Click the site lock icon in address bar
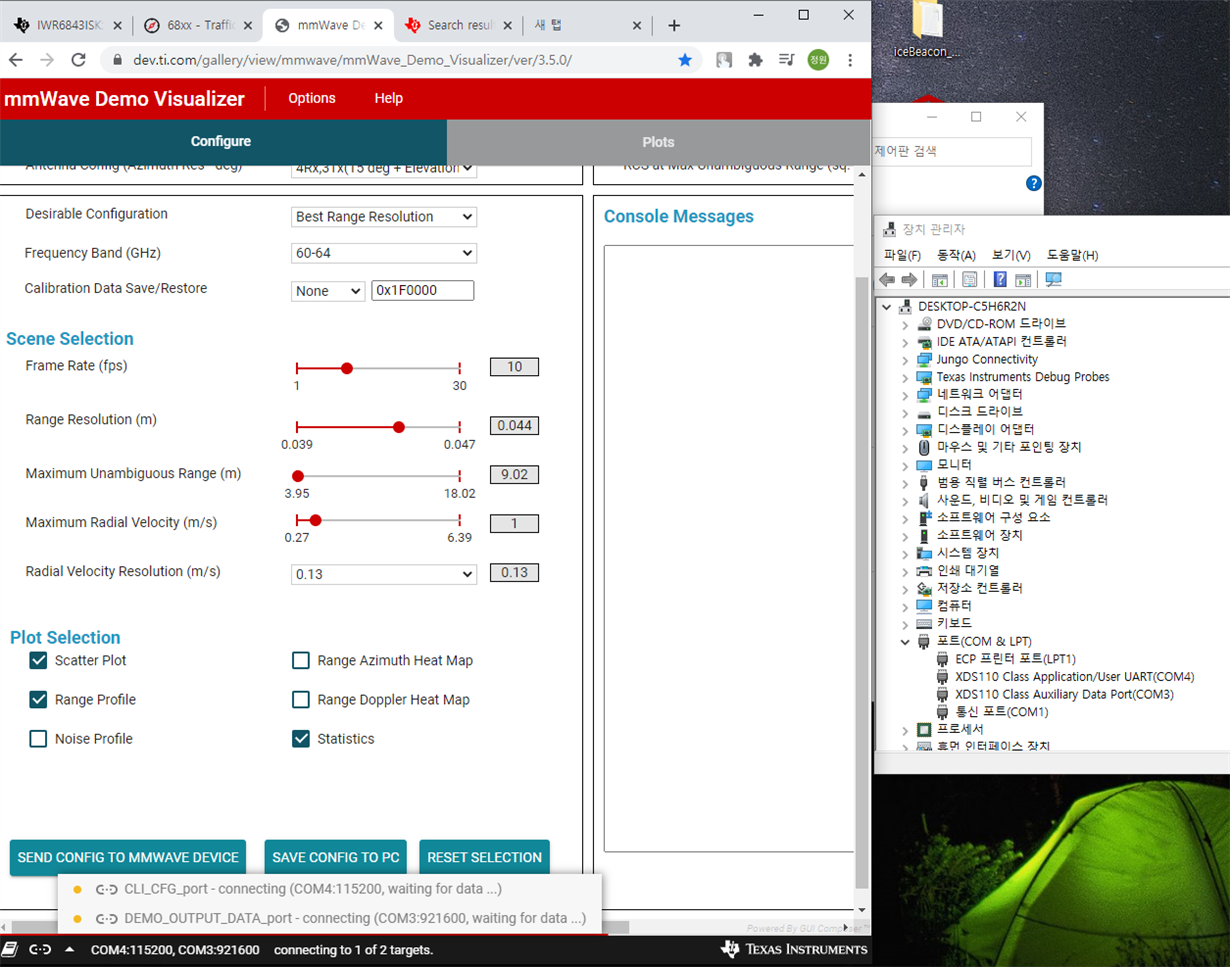 117,60
